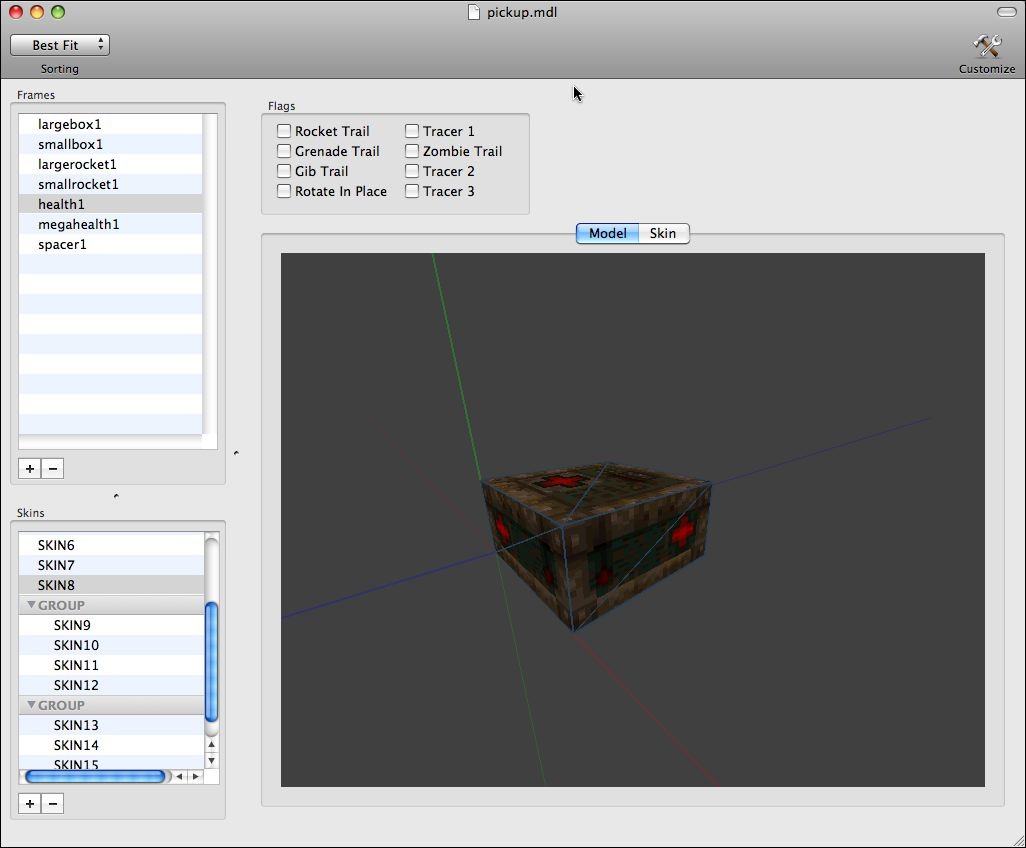Select the largerocket1 frame
This screenshot has height=848, width=1026.
click(x=110, y=164)
